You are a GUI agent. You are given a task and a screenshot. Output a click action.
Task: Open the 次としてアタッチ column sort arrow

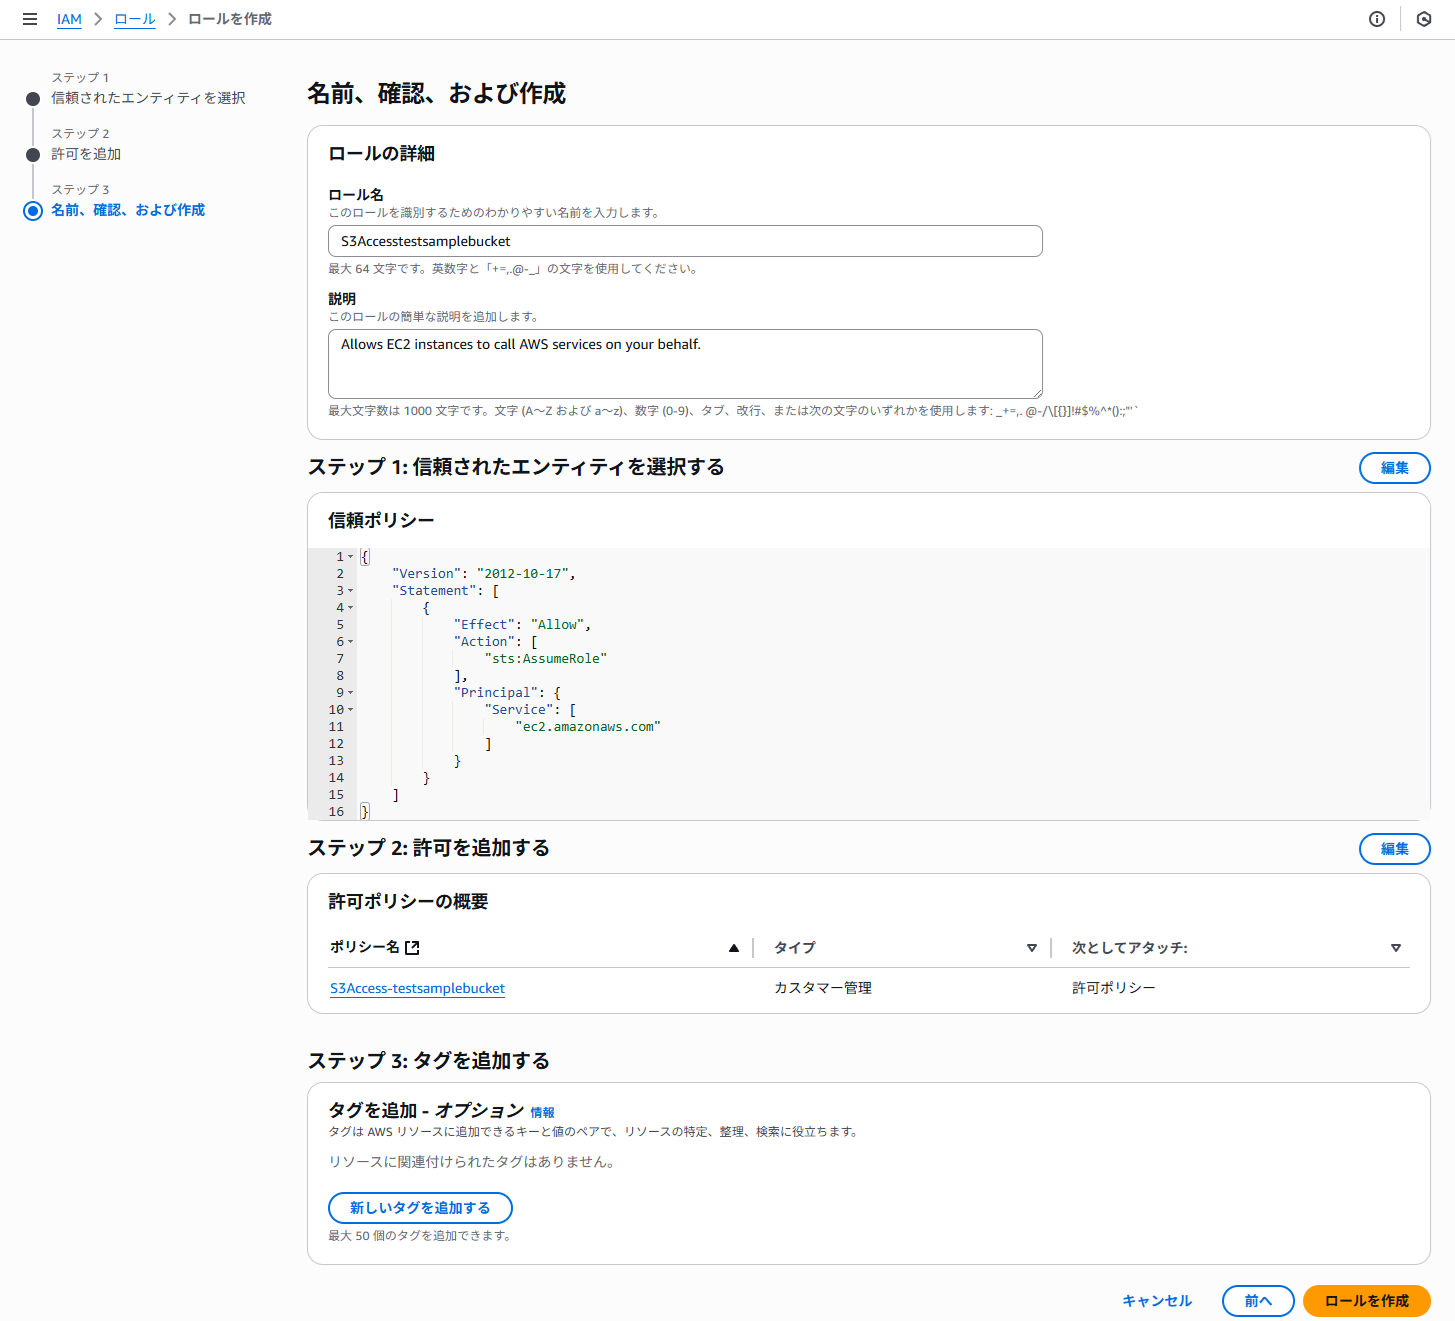click(x=1396, y=948)
